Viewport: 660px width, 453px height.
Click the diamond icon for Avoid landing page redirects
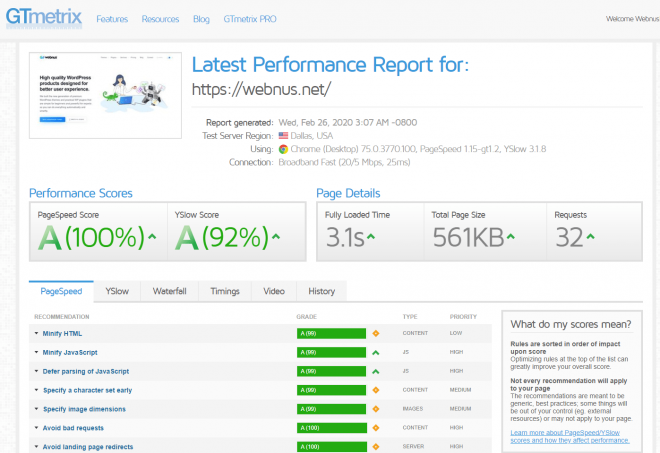(376, 447)
